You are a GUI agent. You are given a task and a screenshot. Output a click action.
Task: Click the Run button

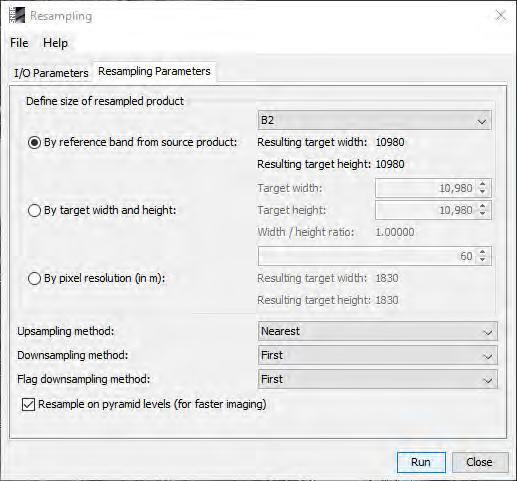[421, 462]
